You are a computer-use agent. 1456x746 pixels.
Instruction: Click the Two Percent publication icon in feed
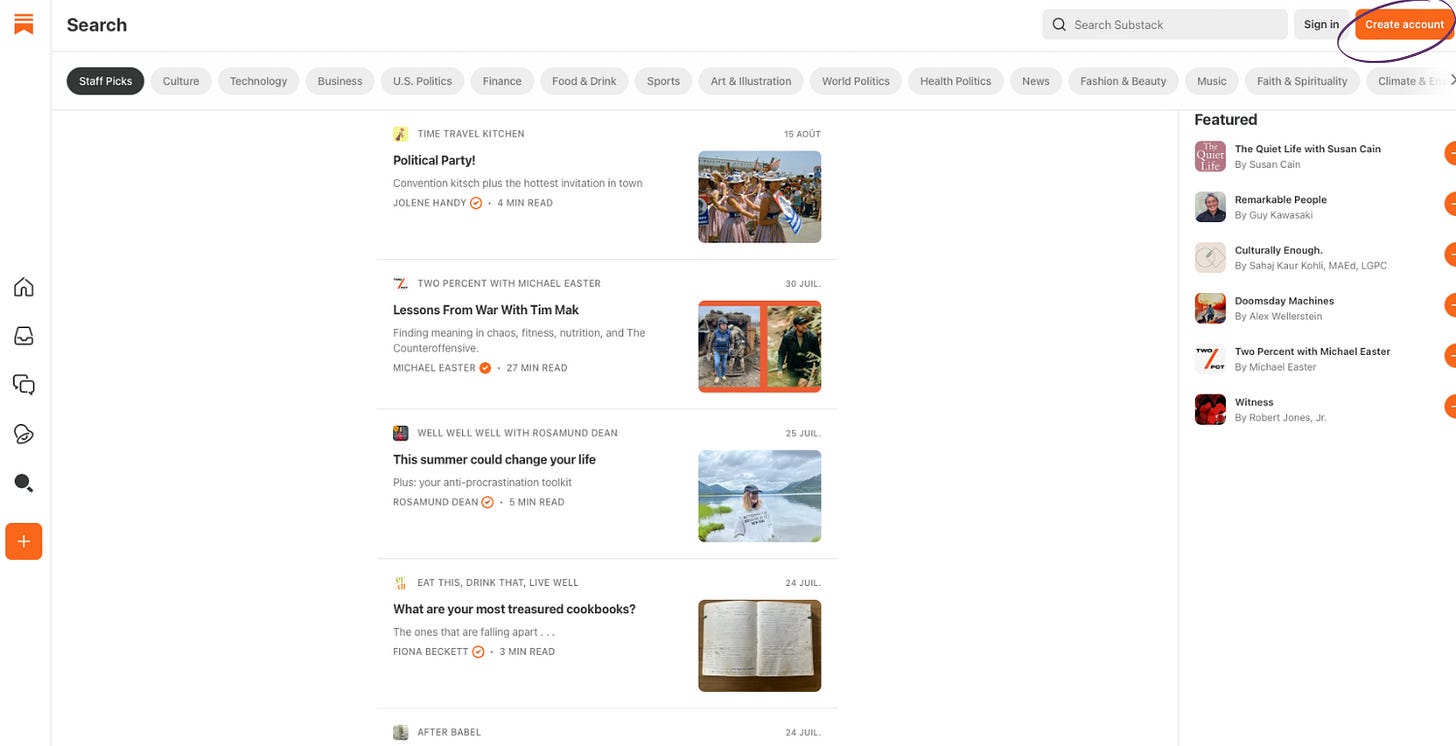(400, 283)
